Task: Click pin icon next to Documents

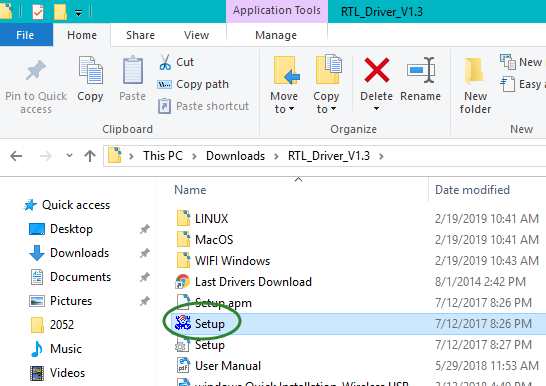Action: tap(145, 277)
